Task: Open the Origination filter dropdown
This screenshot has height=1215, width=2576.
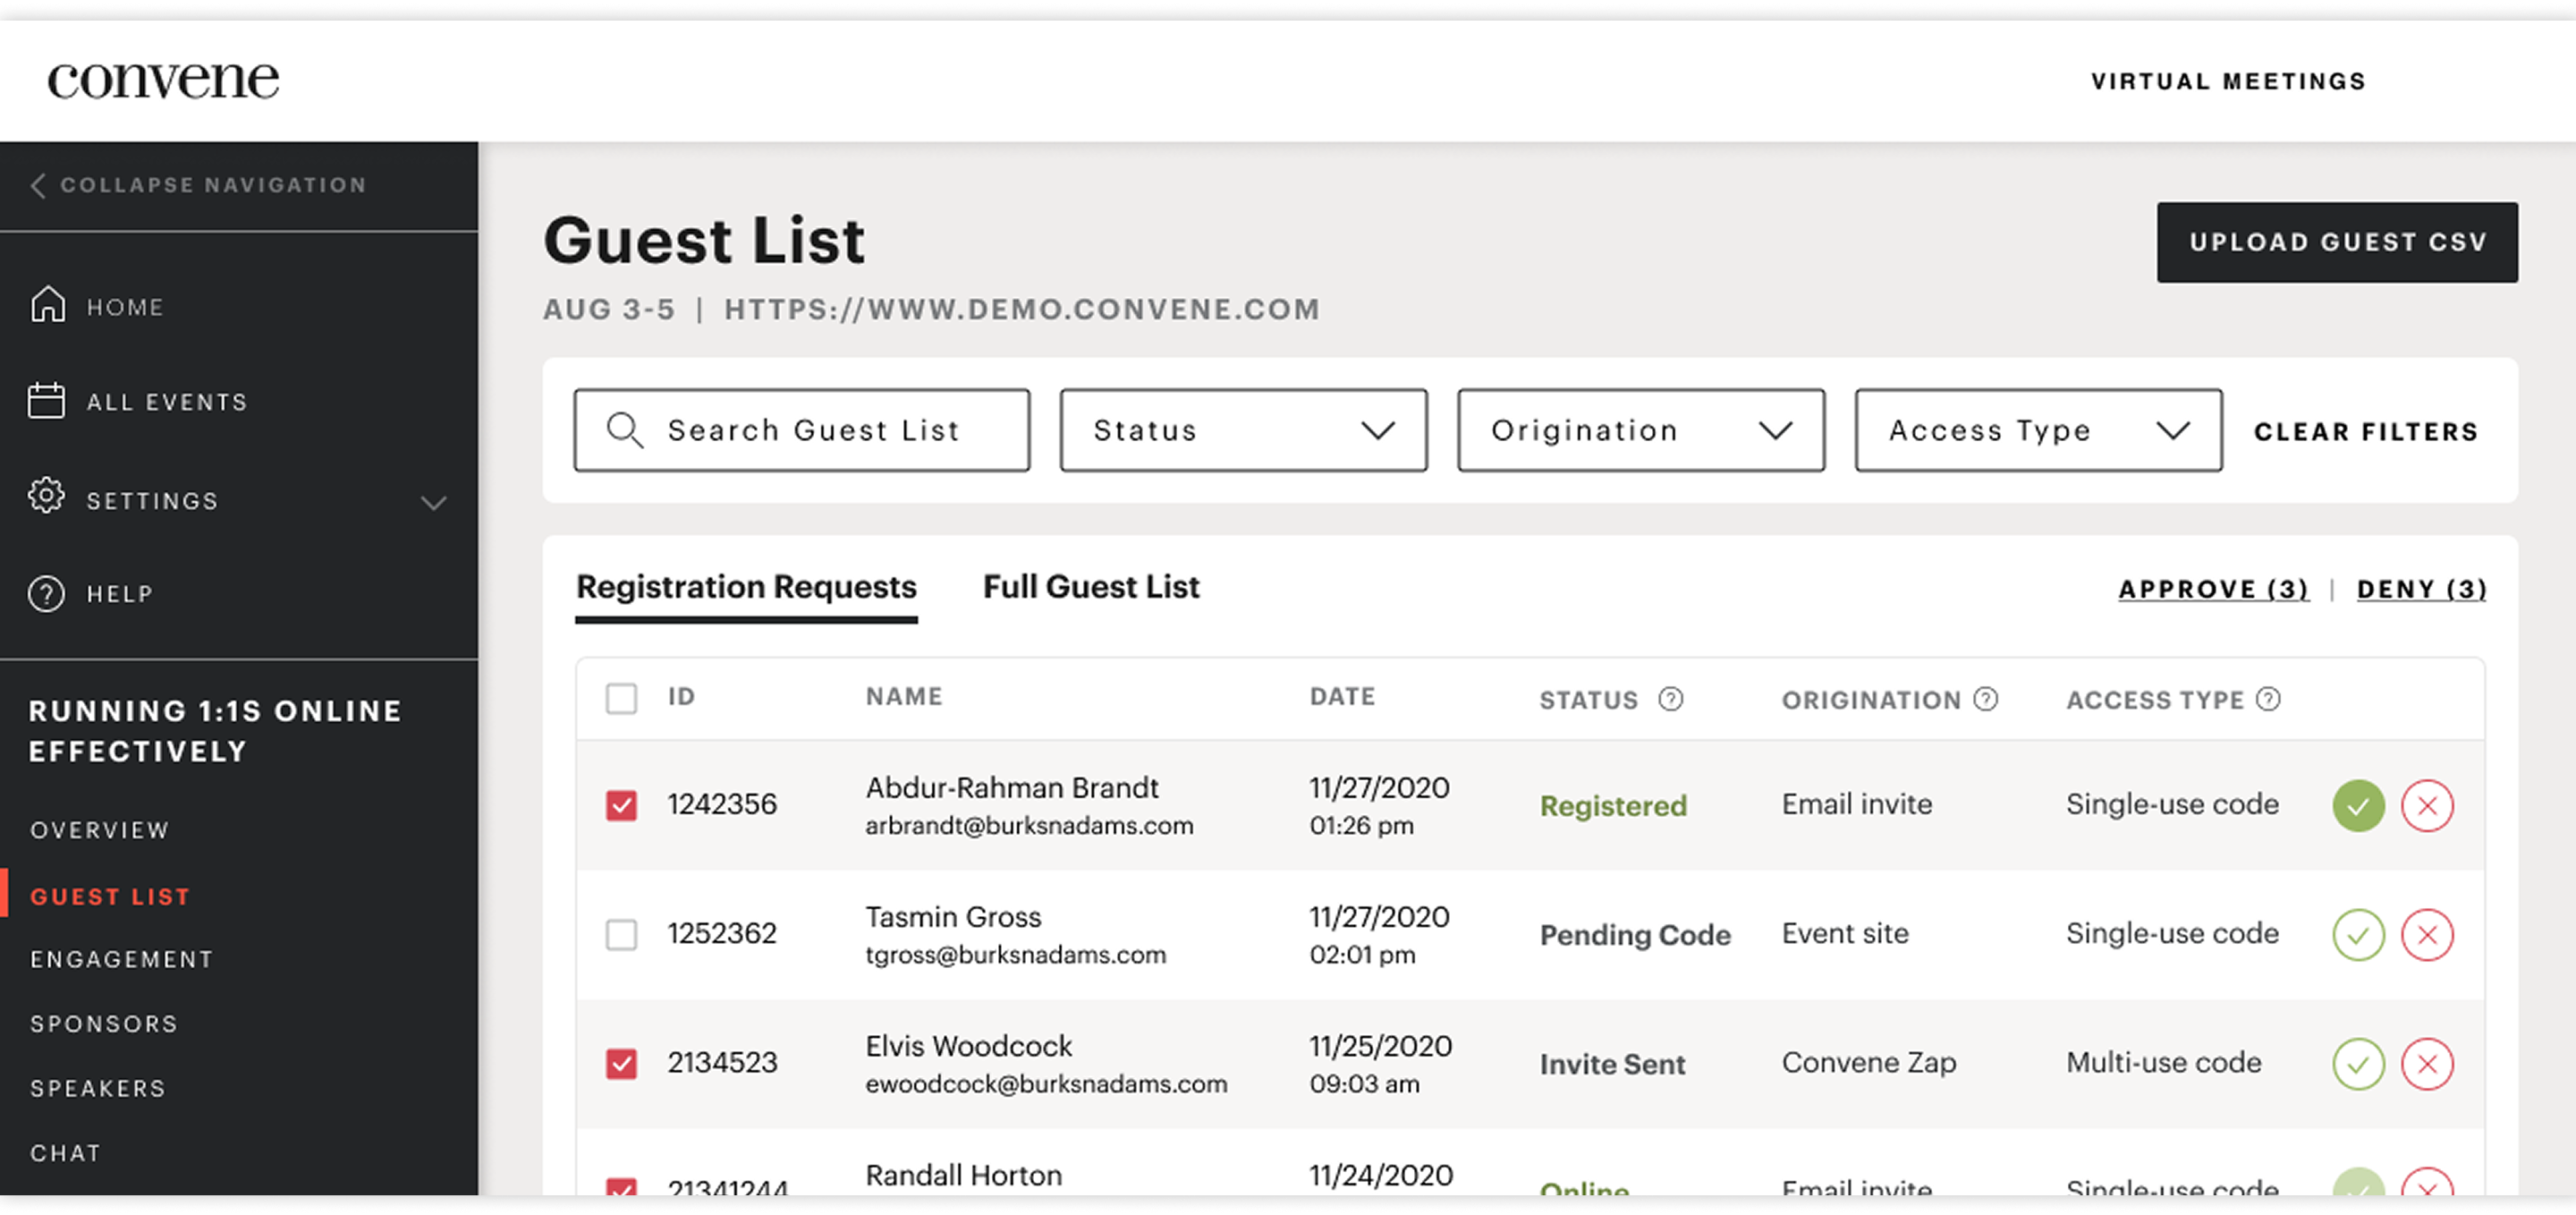Action: [x=1641, y=430]
